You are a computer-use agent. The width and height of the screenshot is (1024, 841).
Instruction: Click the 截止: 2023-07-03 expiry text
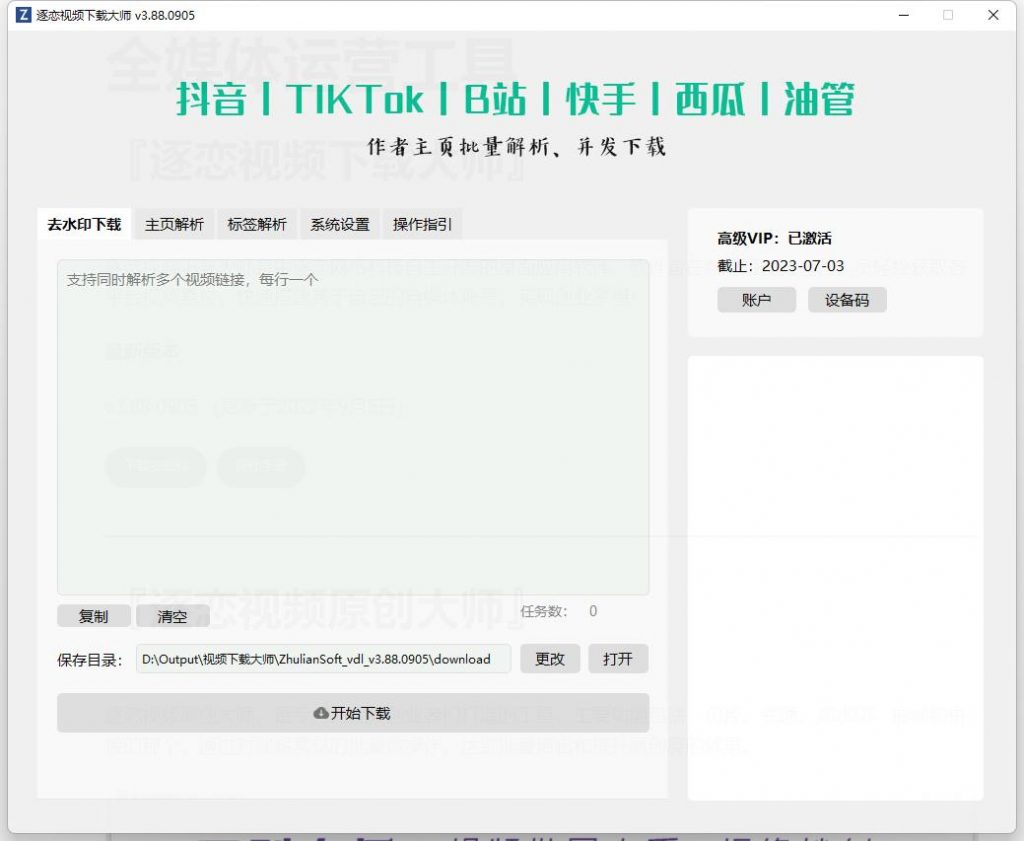coord(780,266)
